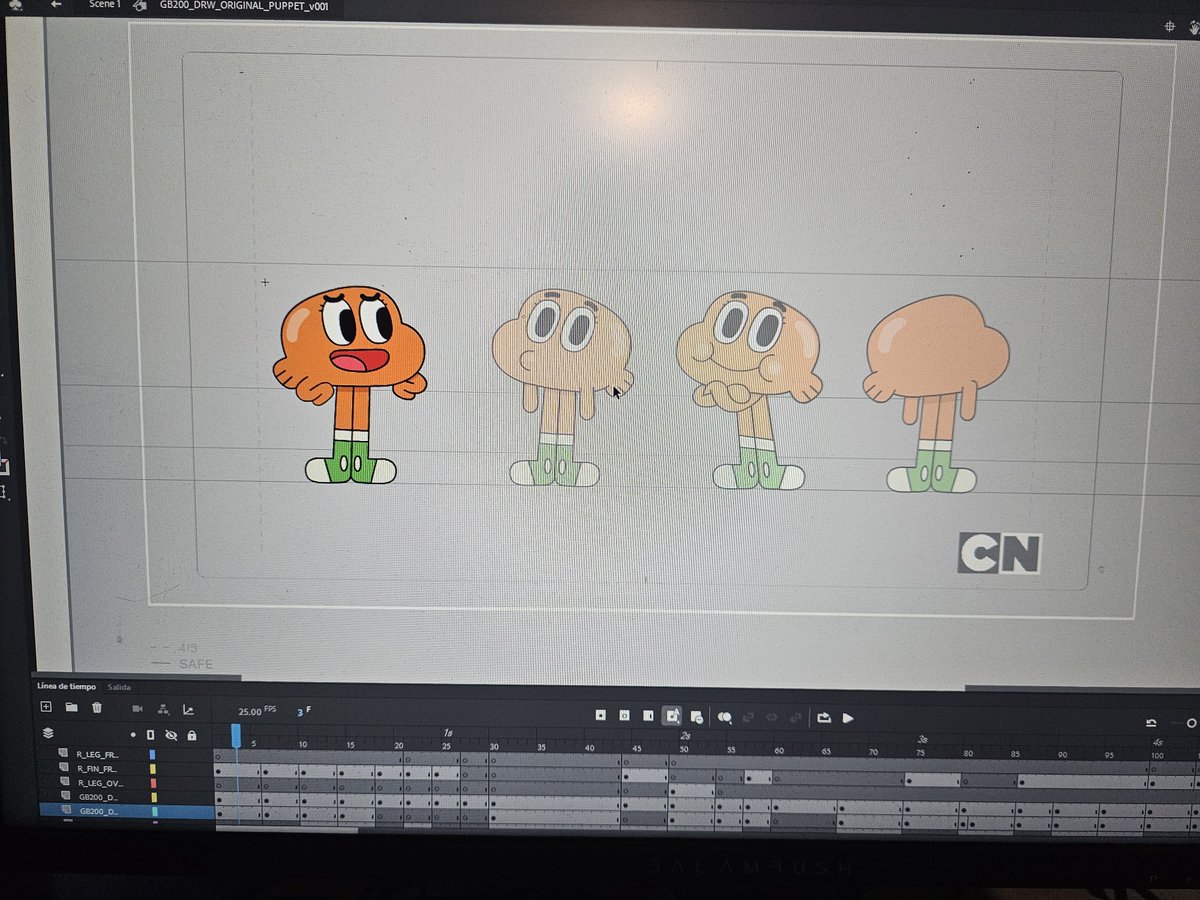Toggle the layers stack view icon
Image resolution: width=1200 pixels, height=900 pixels.
(47, 733)
